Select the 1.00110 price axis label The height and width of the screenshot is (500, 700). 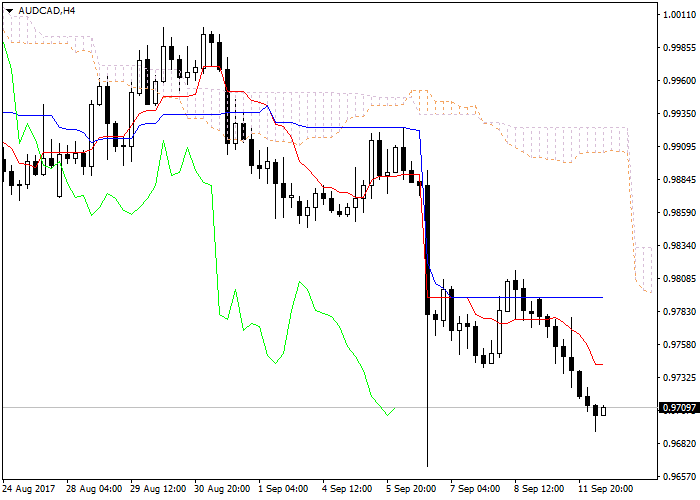point(679,15)
